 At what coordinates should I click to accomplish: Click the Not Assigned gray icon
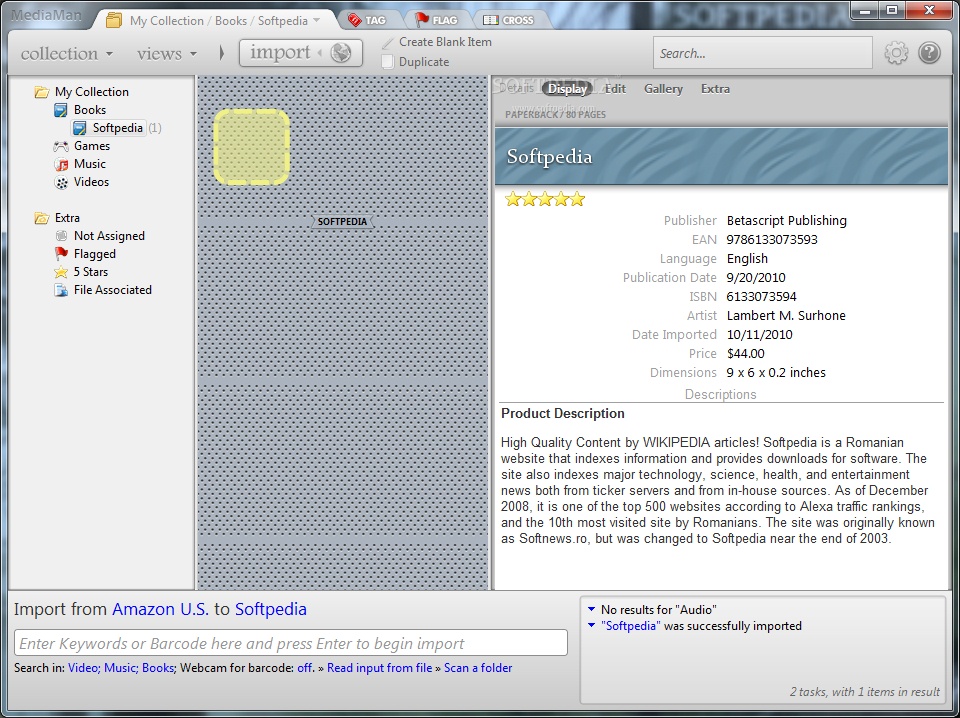[61, 236]
